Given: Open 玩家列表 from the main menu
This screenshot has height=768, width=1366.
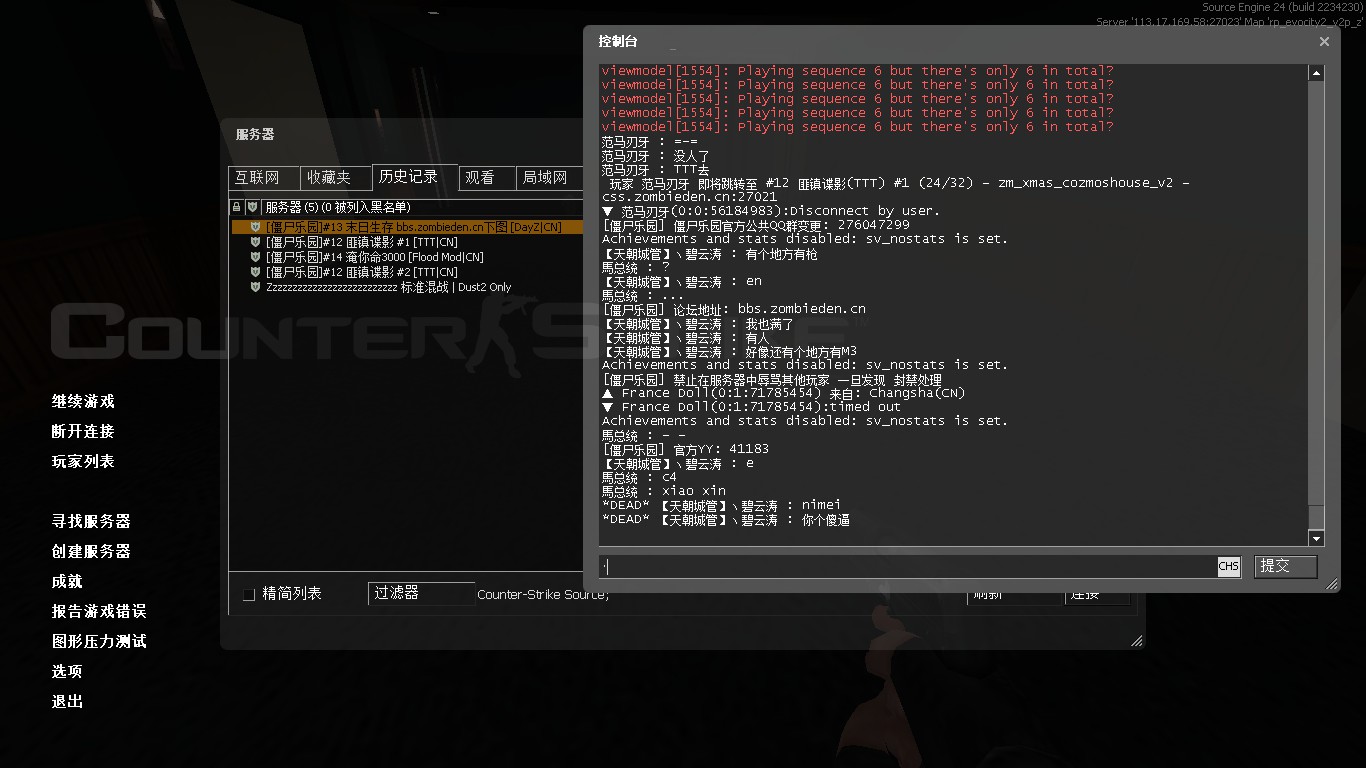Looking at the screenshot, I should pyautogui.click(x=84, y=461).
